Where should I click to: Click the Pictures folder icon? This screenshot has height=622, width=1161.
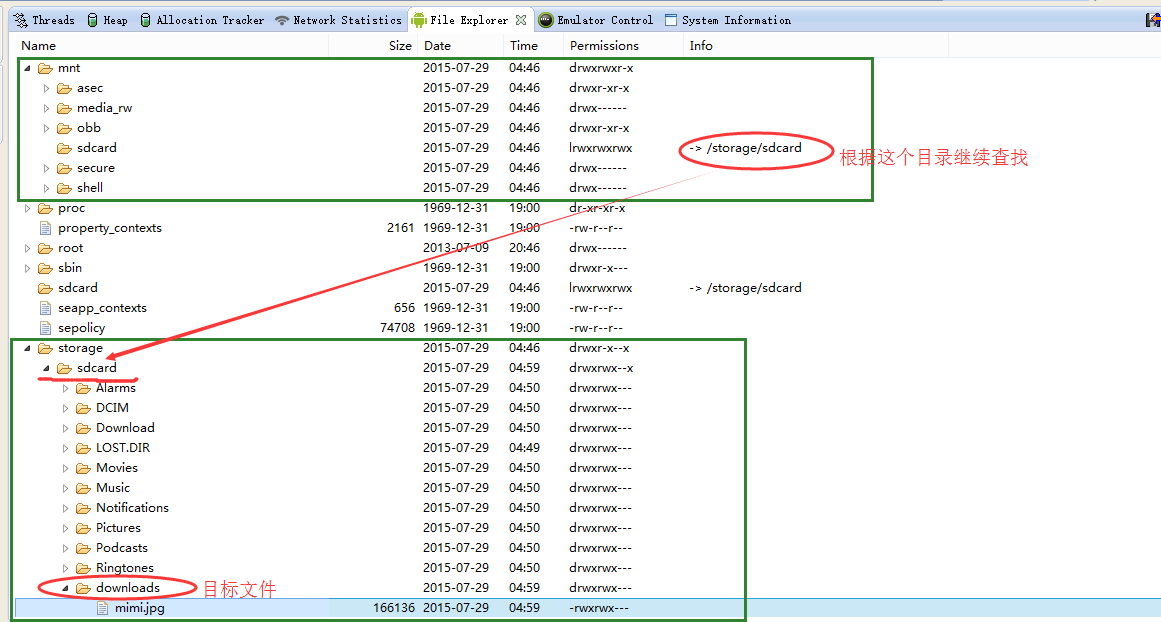[83, 528]
